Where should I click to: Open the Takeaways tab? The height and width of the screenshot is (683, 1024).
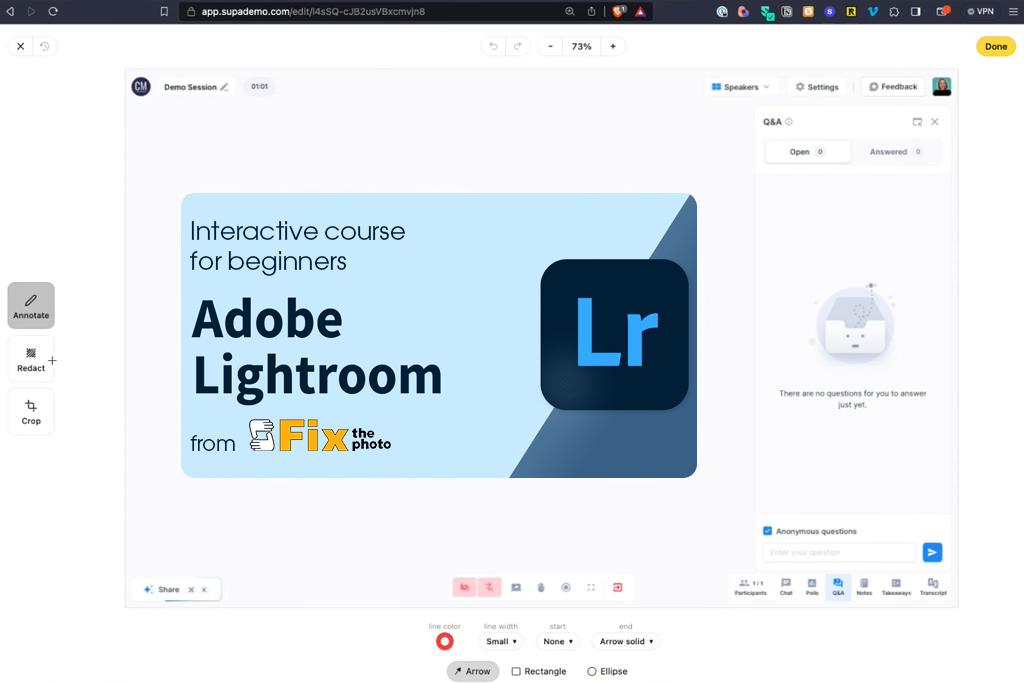pos(896,587)
